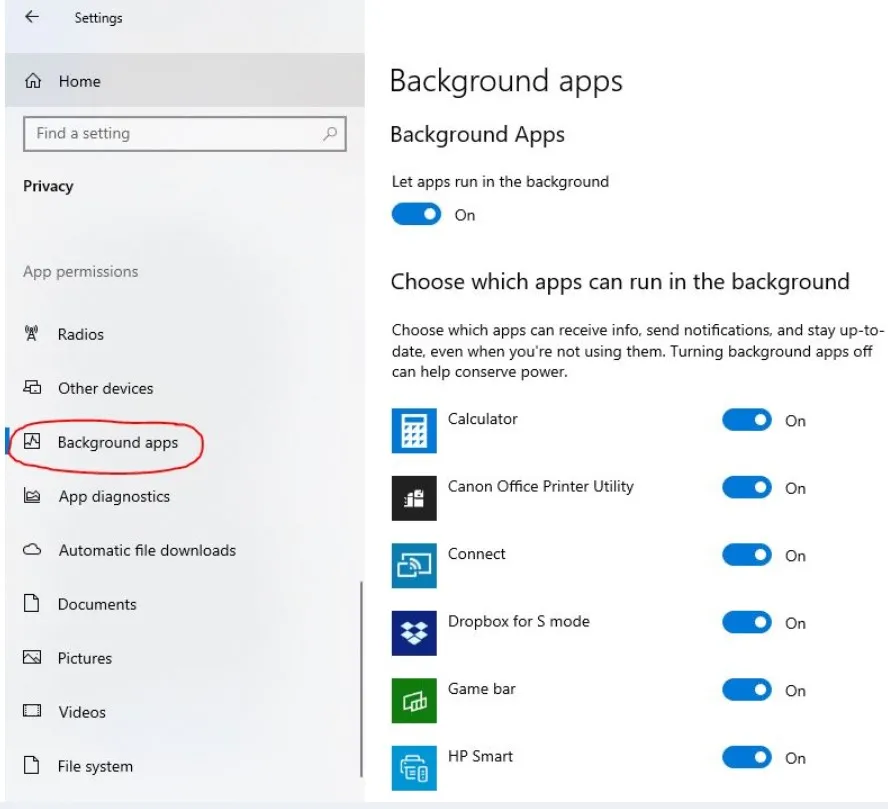Screen dimensions: 888x809
Task: Click the Connect app icon
Action: pos(413,566)
